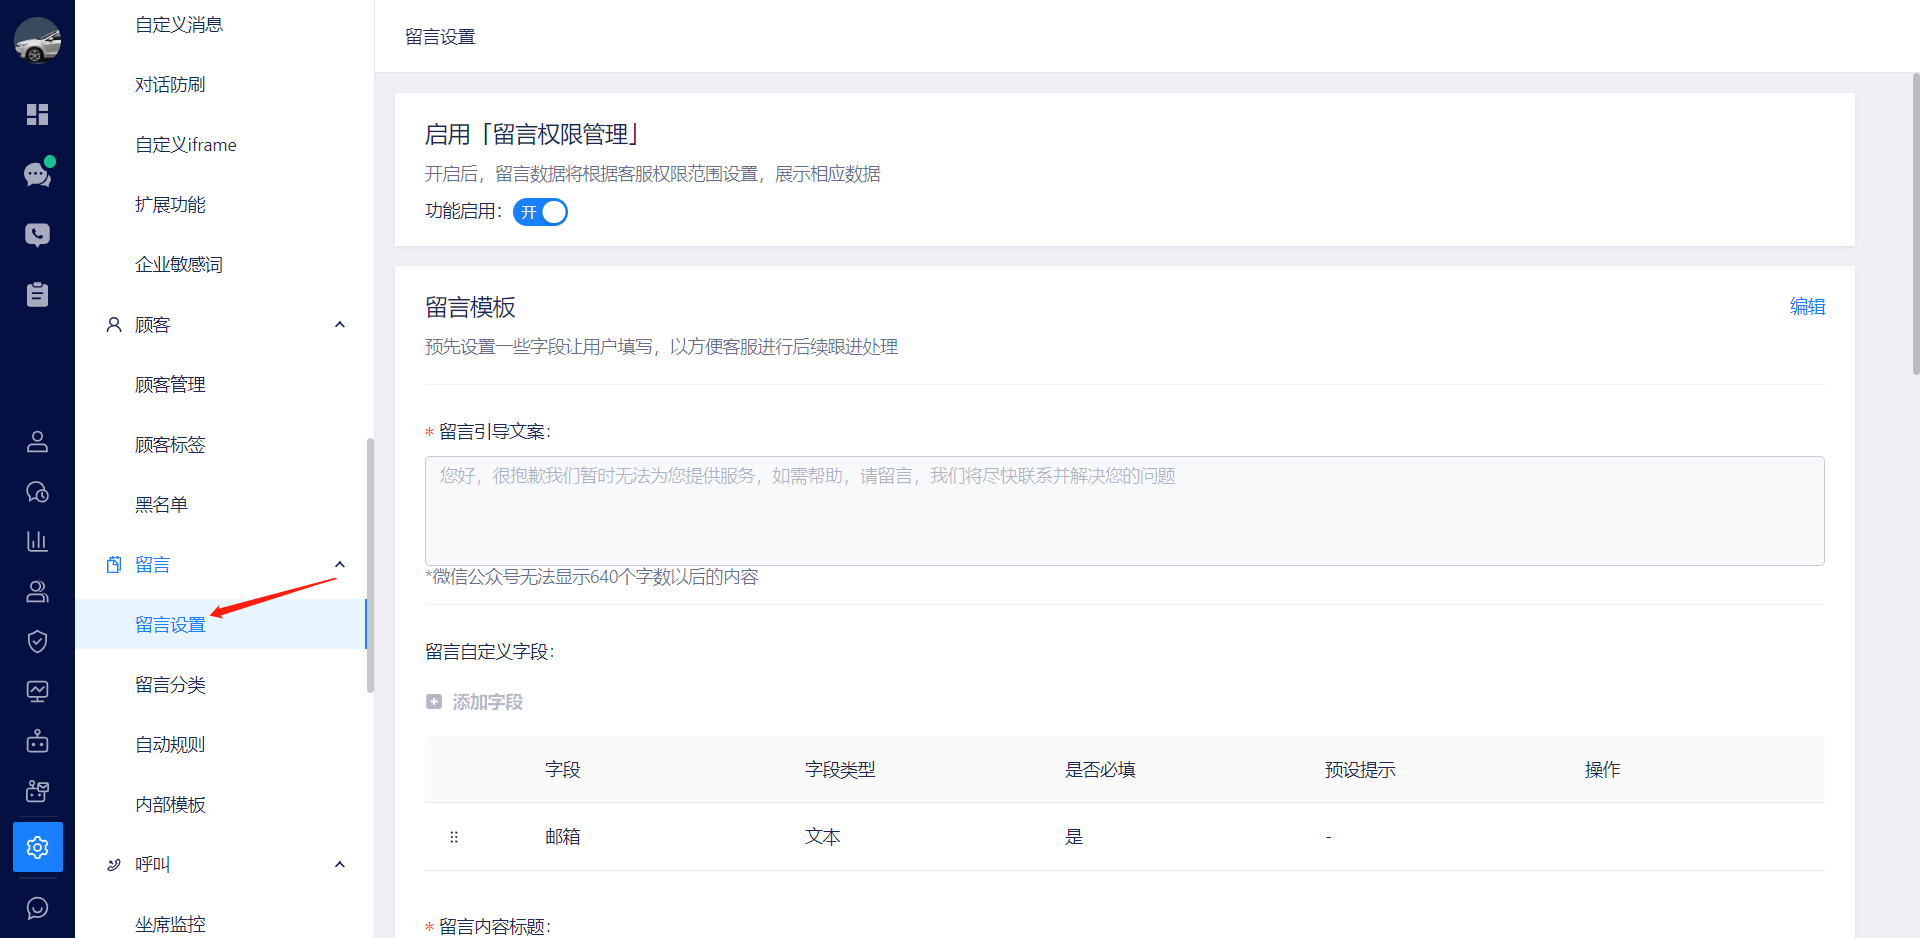Click the 预设提示 column header
Image resolution: width=1920 pixels, height=938 pixels.
[x=1360, y=770]
